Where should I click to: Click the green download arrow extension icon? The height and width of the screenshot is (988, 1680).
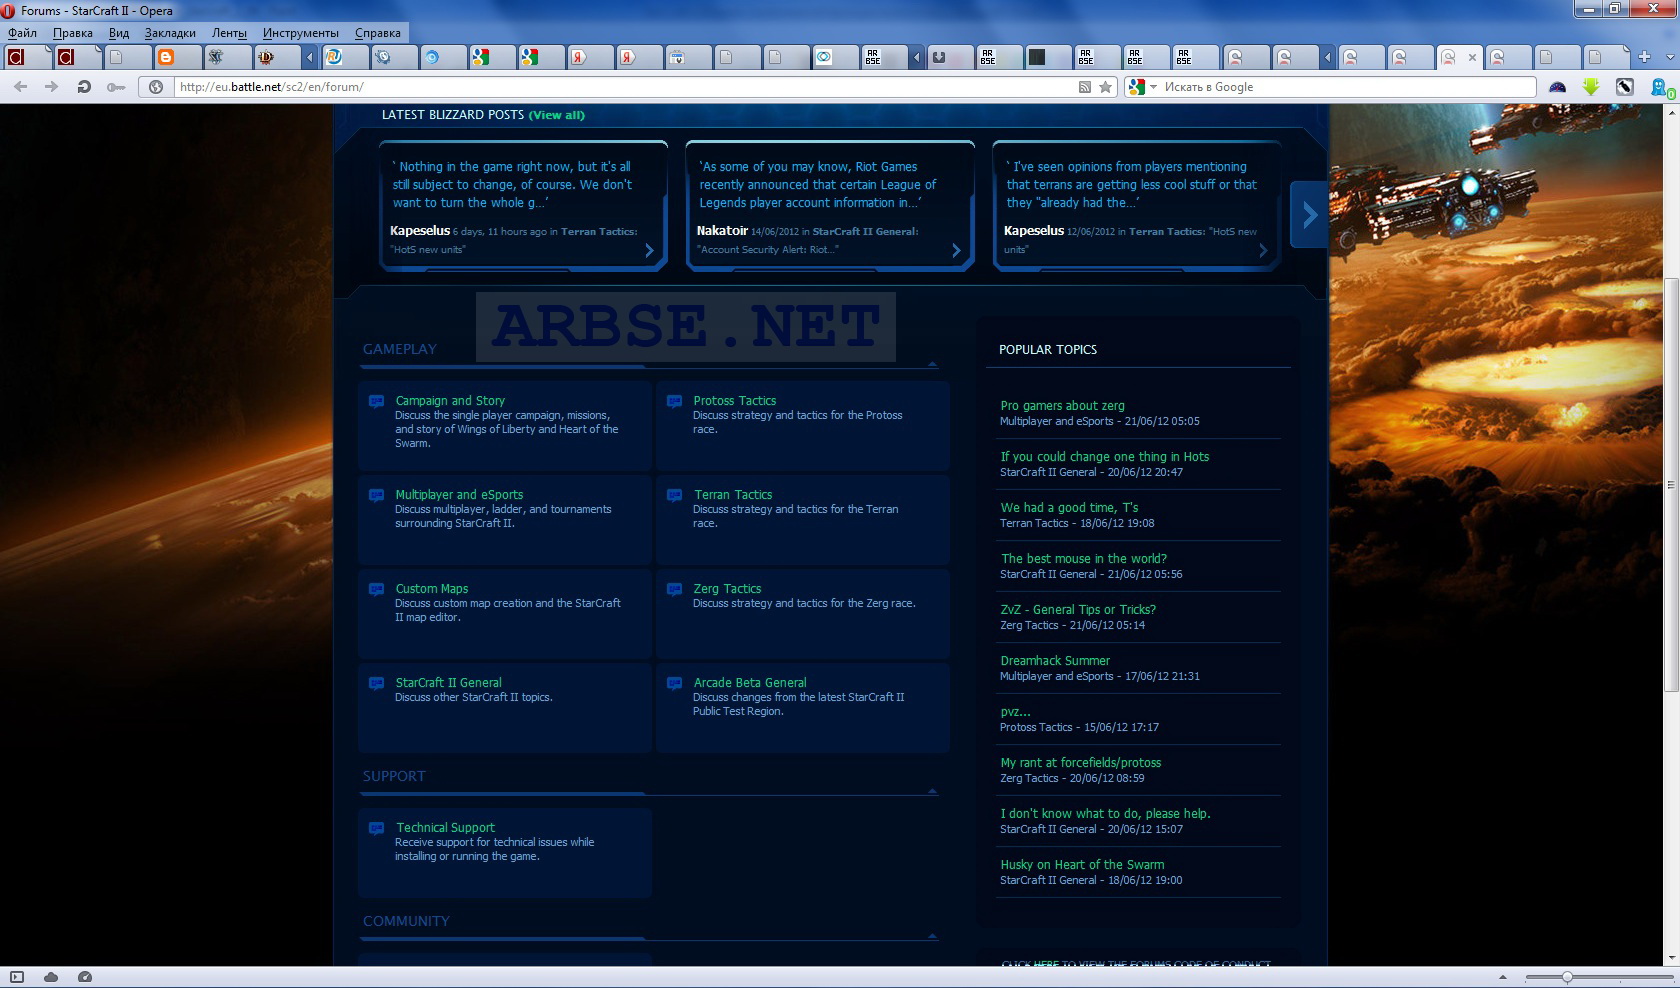(x=1591, y=87)
